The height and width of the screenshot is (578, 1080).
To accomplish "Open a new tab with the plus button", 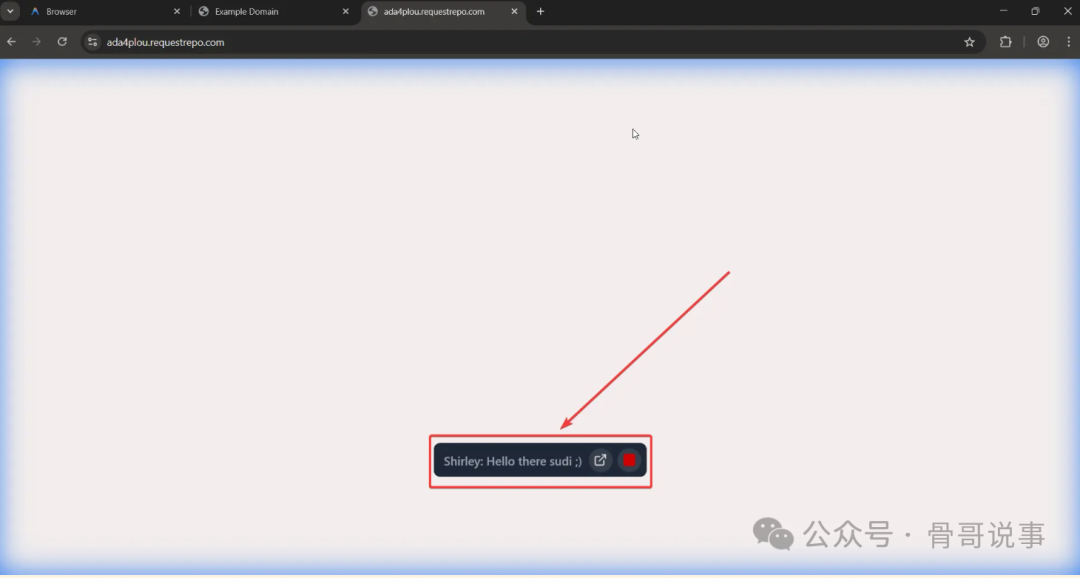I will click(x=540, y=11).
